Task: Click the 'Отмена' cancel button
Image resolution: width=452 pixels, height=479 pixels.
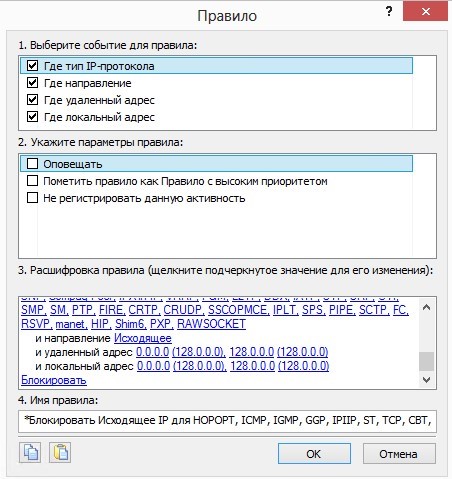Action: coord(399,454)
